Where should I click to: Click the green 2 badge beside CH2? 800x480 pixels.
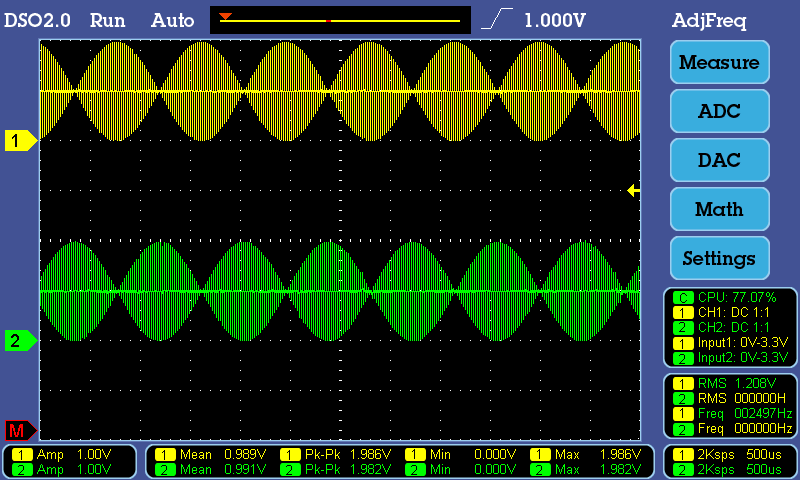pos(683,328)
